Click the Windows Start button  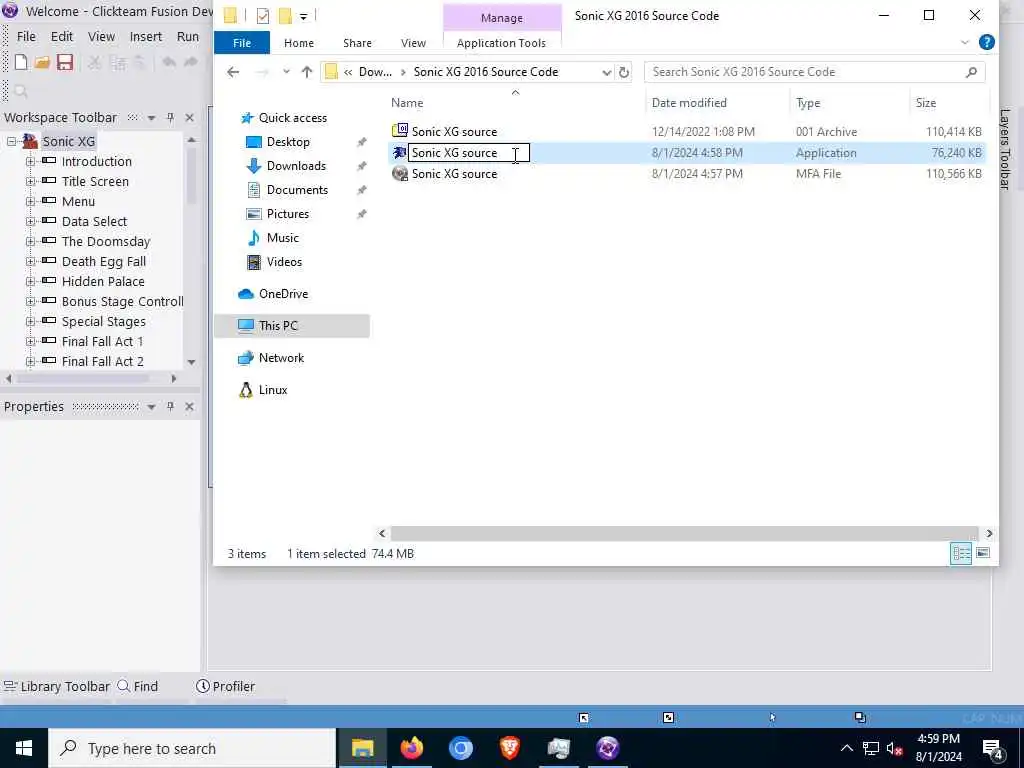coord(24,748)
